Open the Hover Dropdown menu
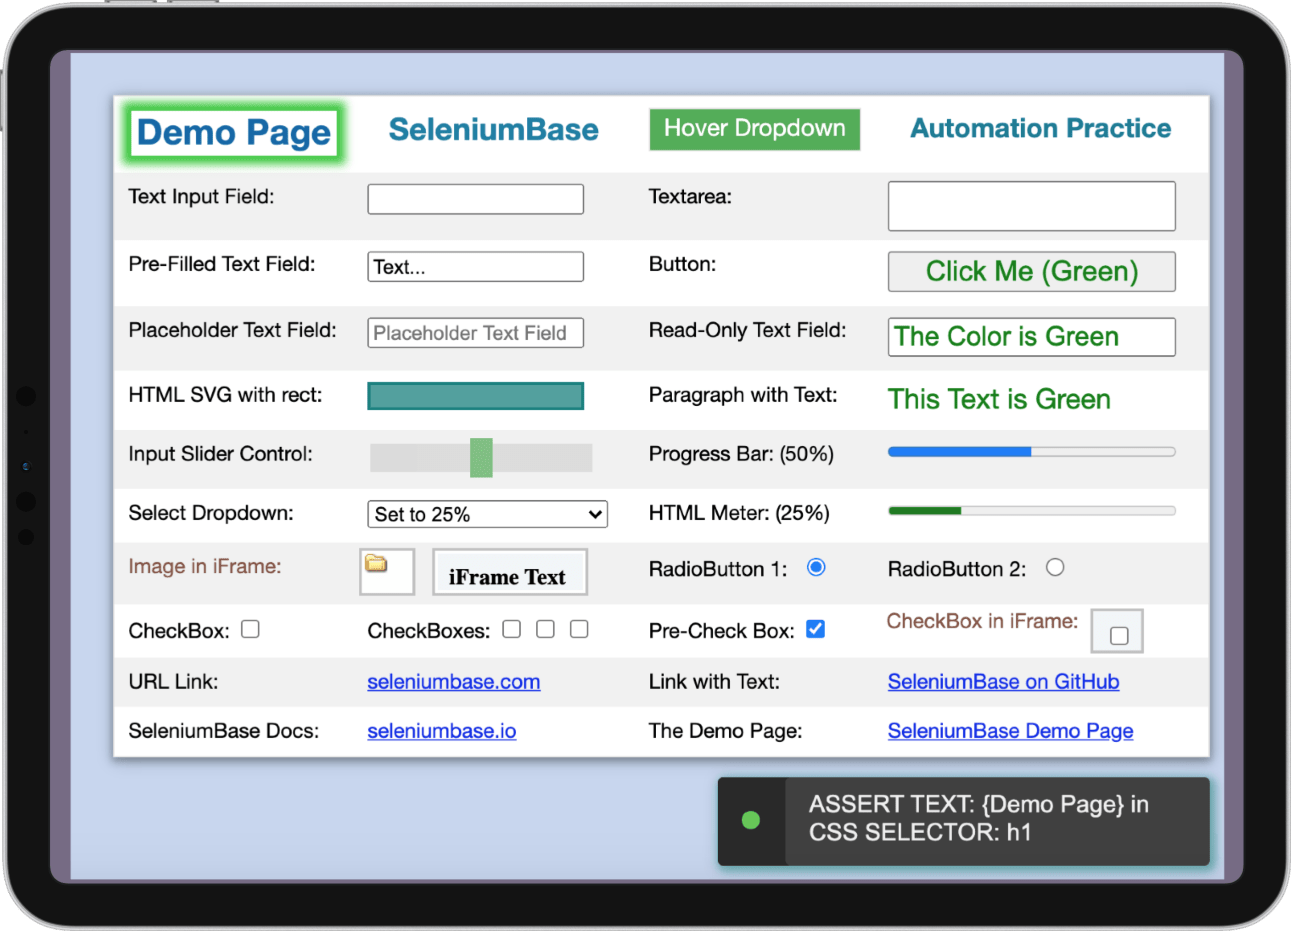This screenshot has height=931, width=1291. pyautogui.click(x=755, y=129)
